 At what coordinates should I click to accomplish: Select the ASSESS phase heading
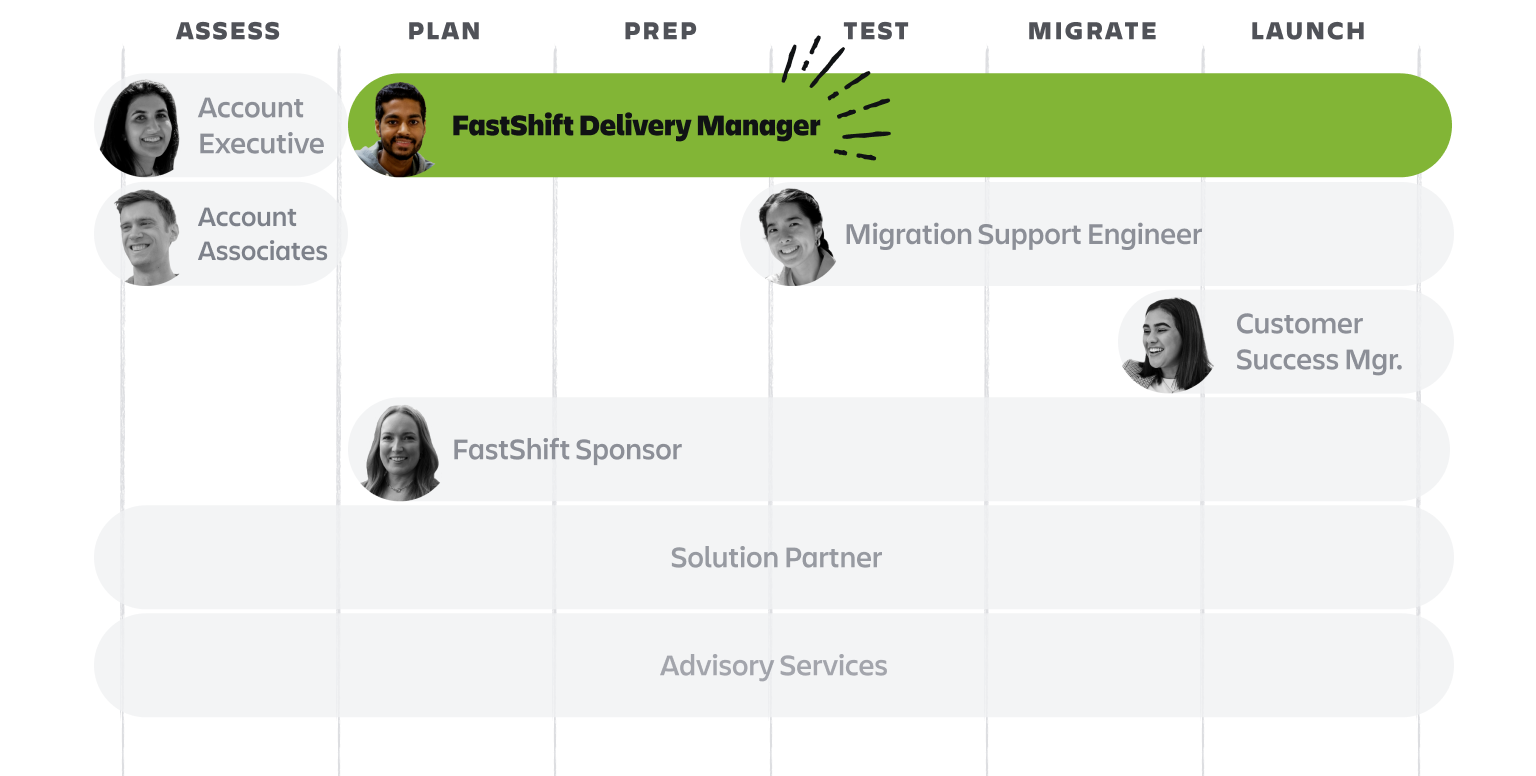coord(228,31)
